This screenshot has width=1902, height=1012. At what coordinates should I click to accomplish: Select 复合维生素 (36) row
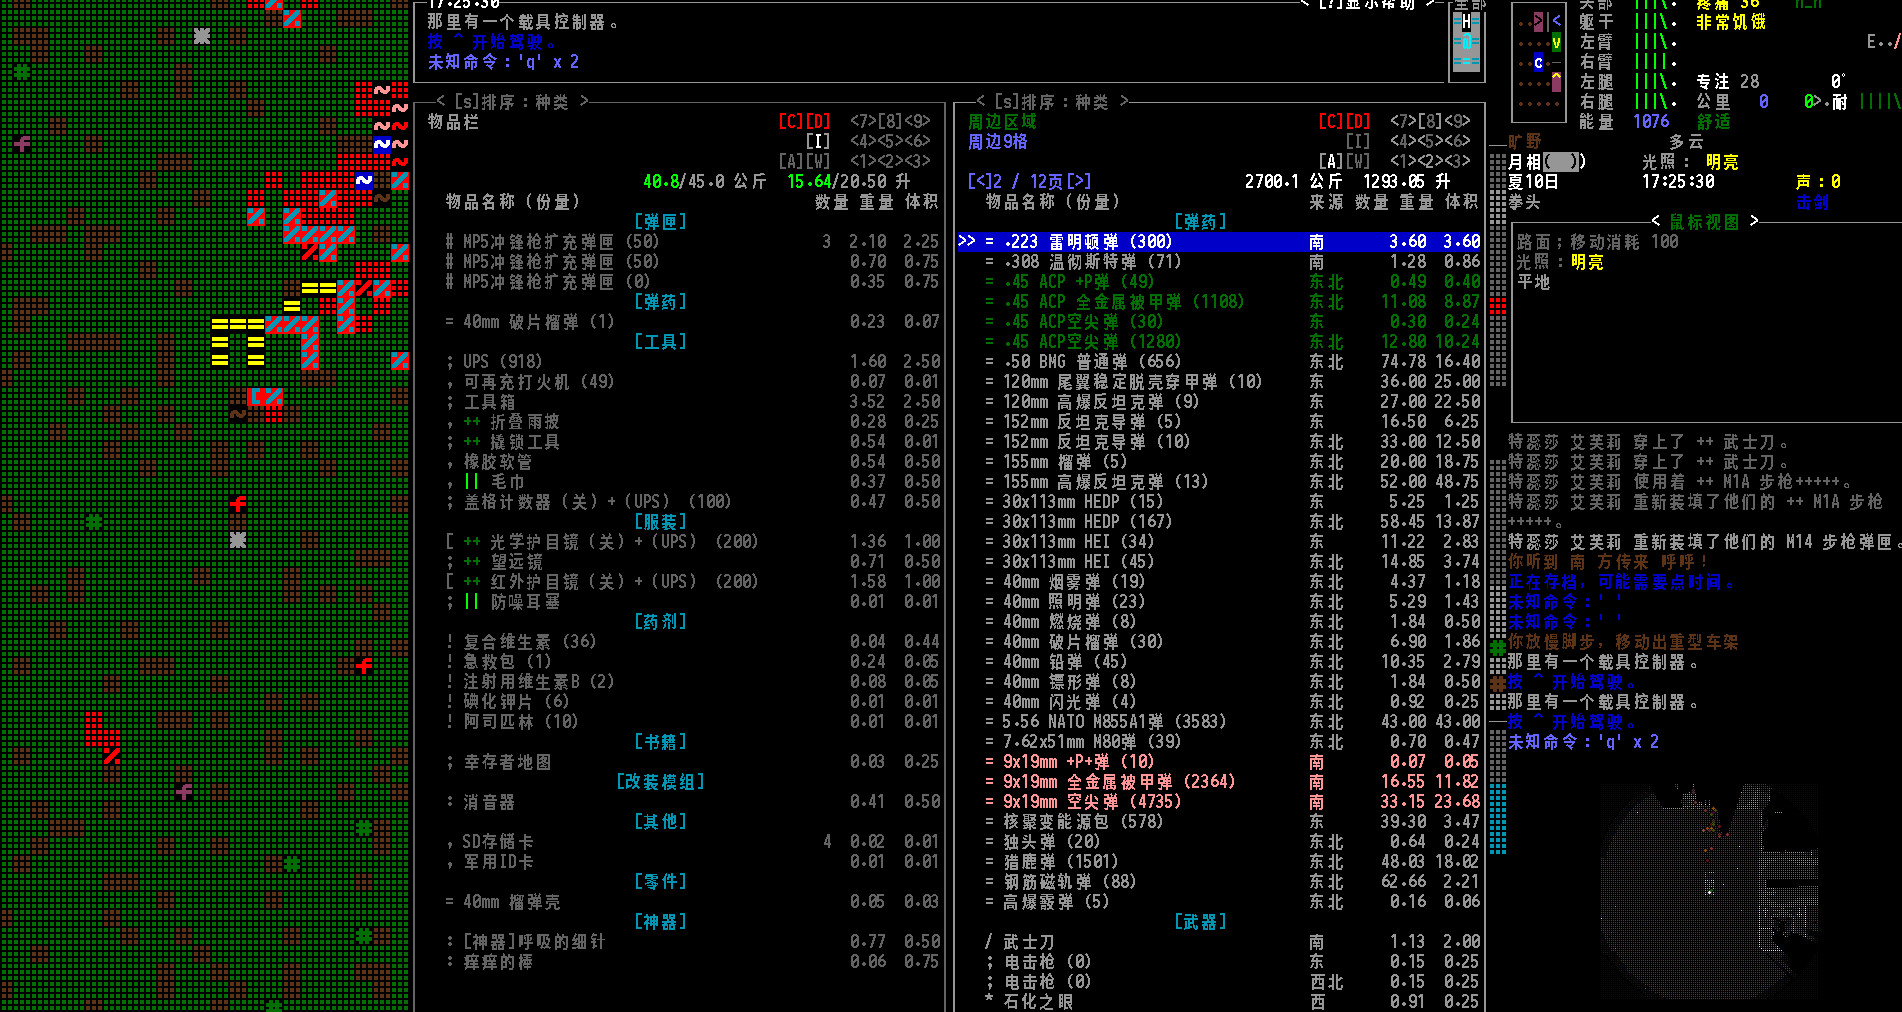(x=690, y=642)
